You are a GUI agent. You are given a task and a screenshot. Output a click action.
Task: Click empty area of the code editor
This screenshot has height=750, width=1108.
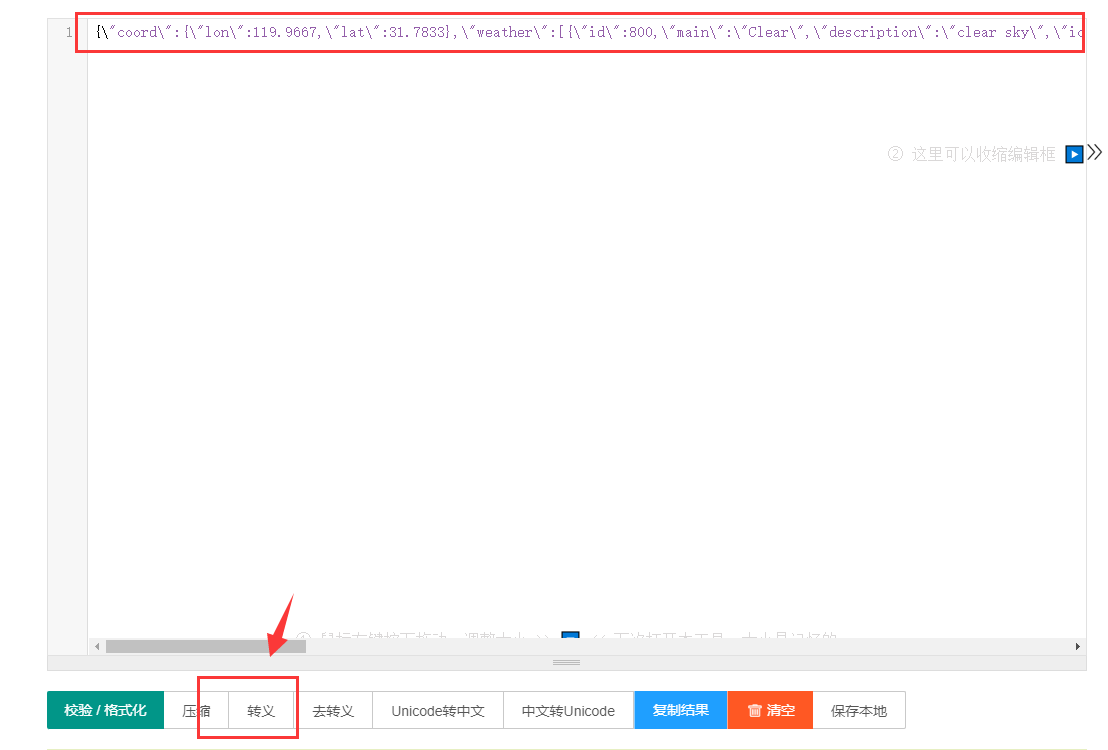[x=500, y=350]
